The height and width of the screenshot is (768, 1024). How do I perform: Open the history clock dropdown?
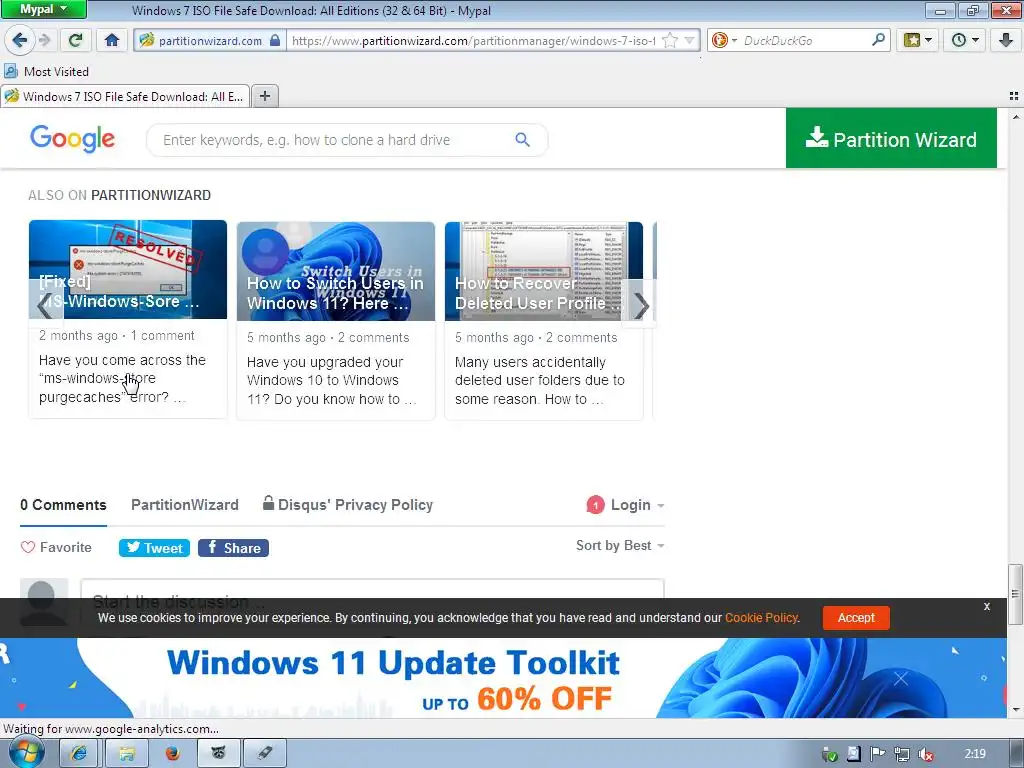(x=965, y=40)
